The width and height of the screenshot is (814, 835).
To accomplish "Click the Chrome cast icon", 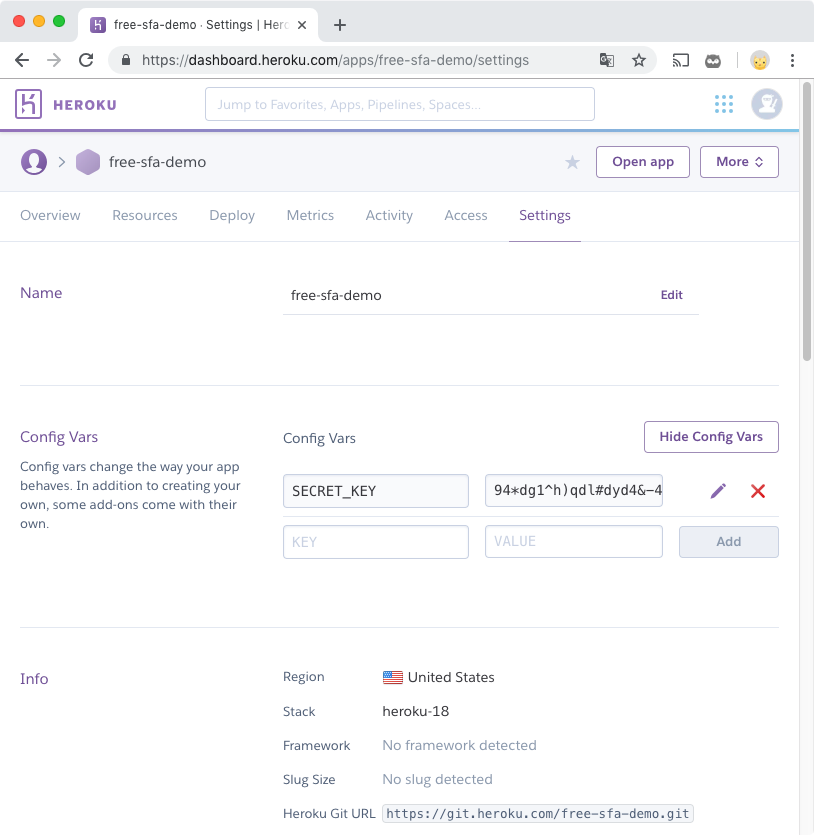I will point(681,60).
